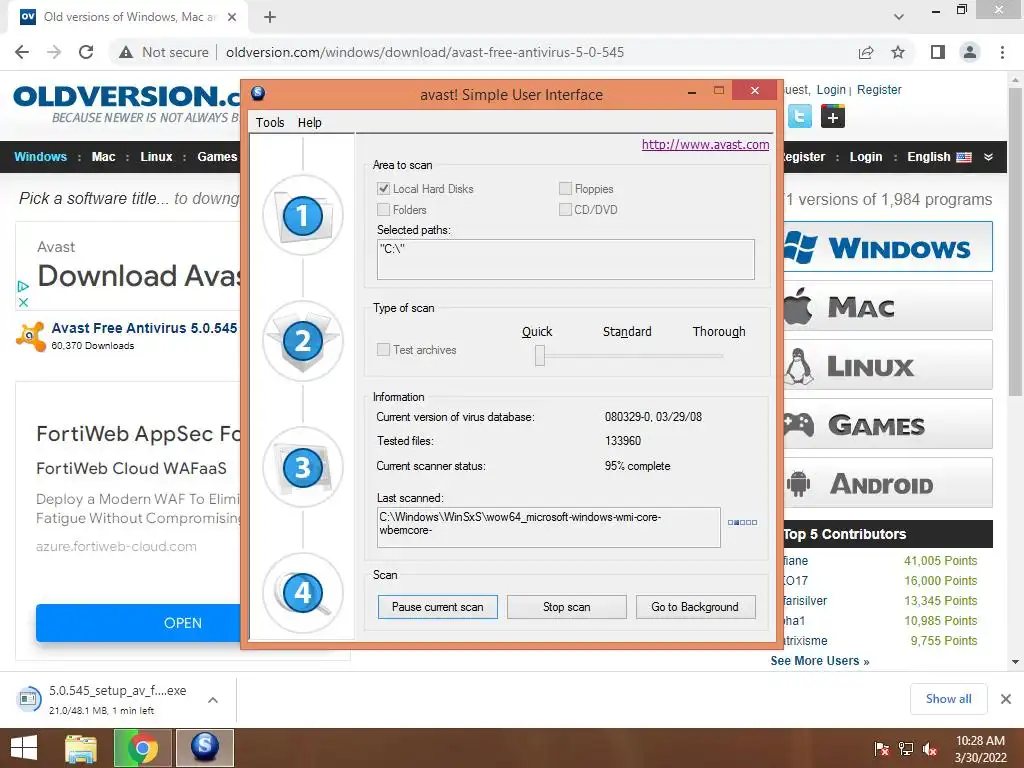
Task: Select the Old versions of Windows tab
Action: pyautogui.click(x=127, y=17)
